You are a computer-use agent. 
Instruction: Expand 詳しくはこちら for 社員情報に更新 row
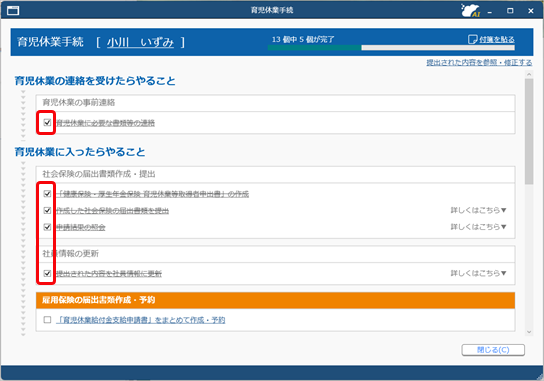tap(478, 273)
